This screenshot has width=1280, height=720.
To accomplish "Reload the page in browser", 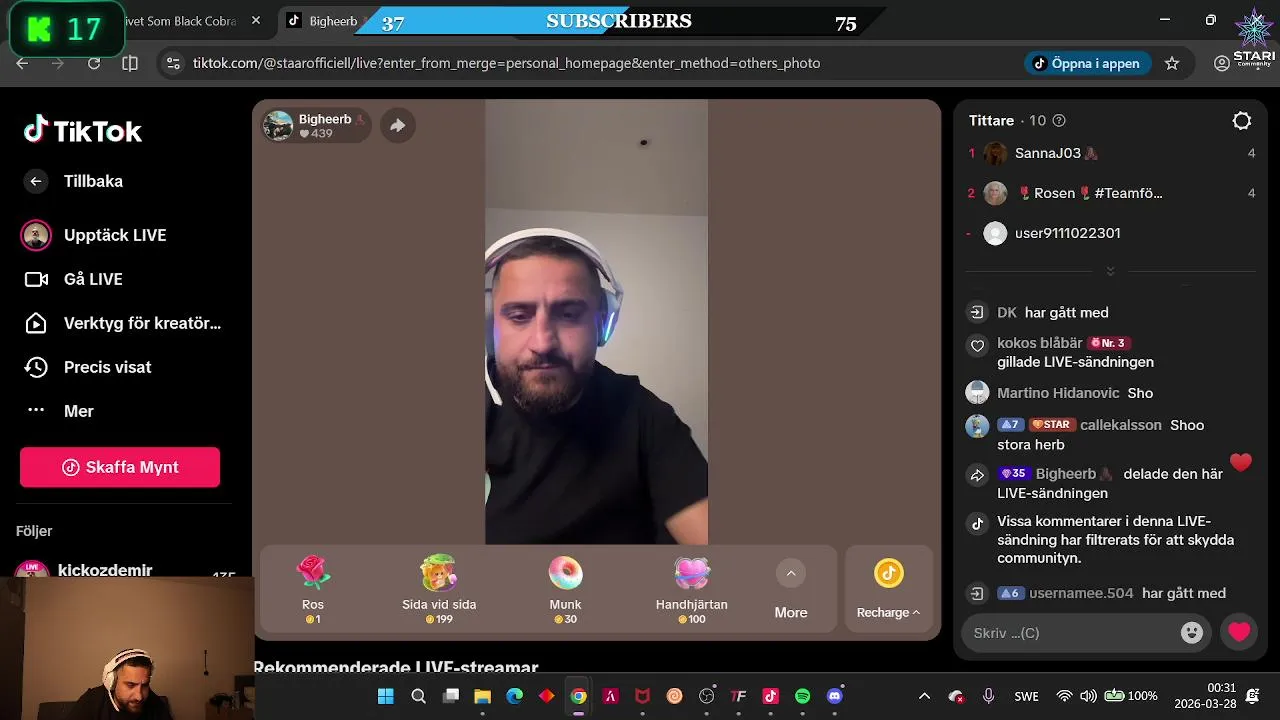I will [94, 63].
